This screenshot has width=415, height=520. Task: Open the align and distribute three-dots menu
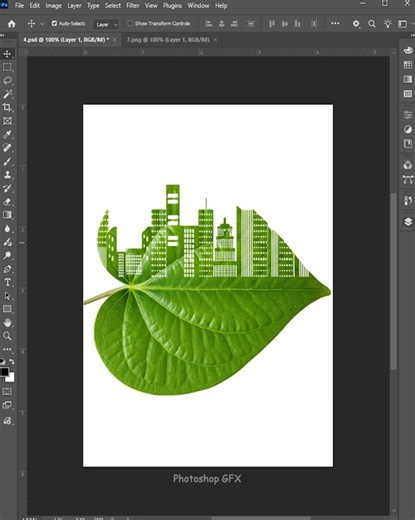[x=335, y=23]
